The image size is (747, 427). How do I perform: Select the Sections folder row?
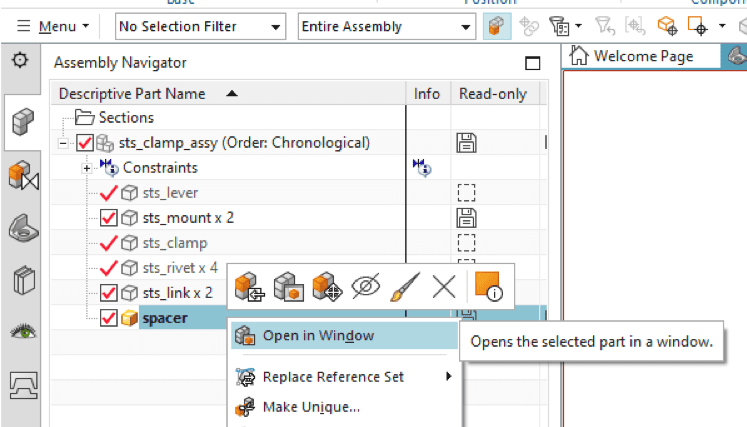[126, 118]
